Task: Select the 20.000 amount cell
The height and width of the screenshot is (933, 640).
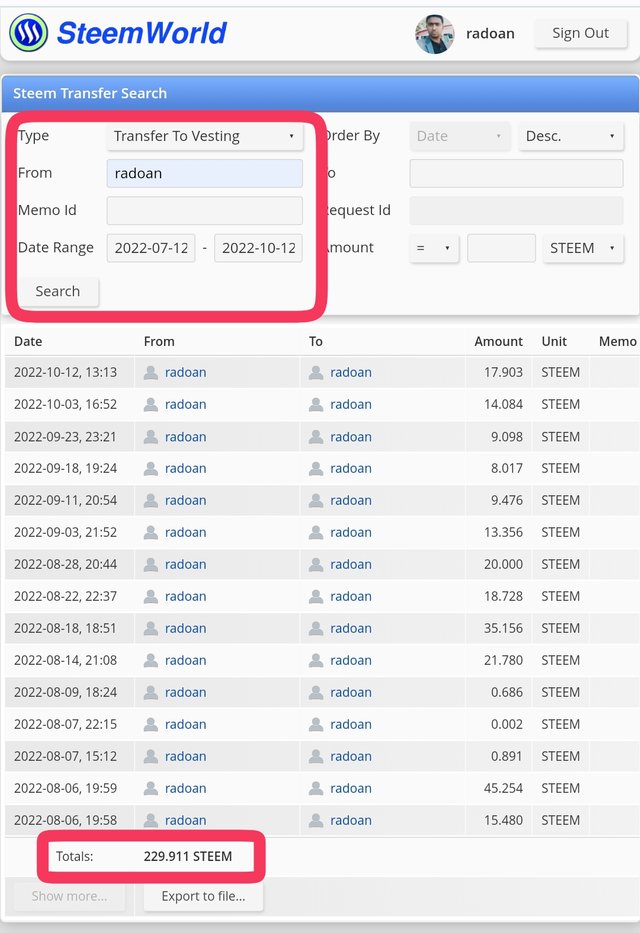Action: (x=503, y=564)
